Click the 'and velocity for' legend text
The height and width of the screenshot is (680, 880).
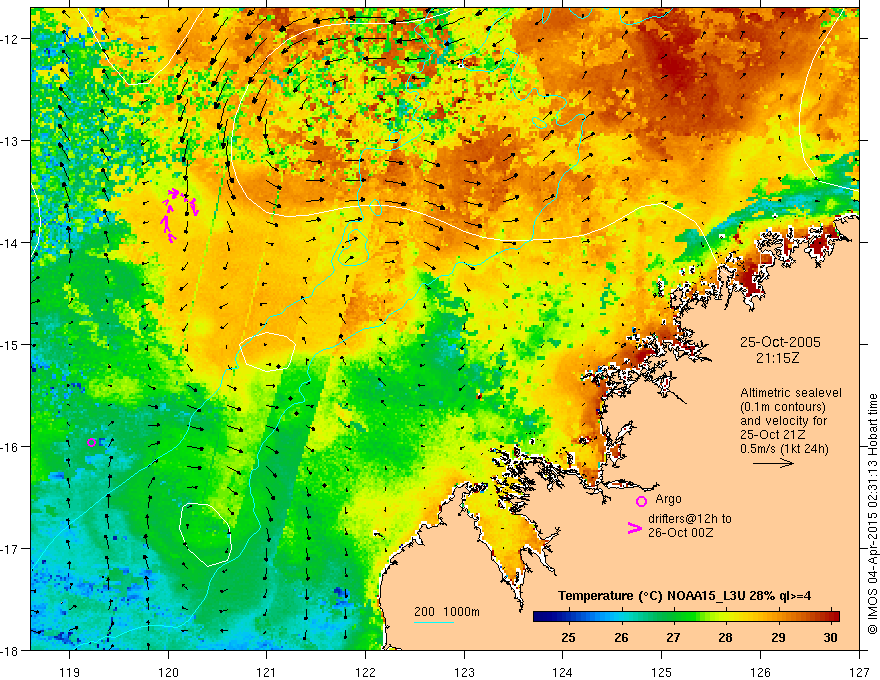(x=783, y=421)
